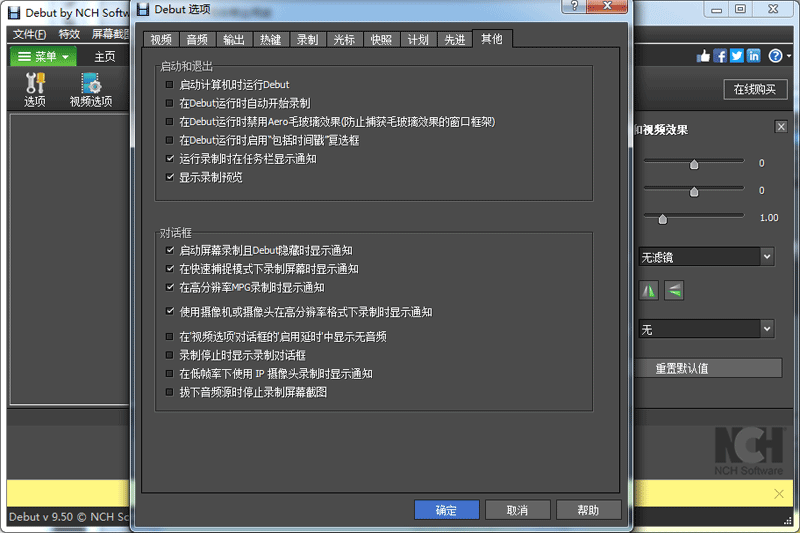Enable 在Debut运行时自动开始录制 checkbox

170,103
